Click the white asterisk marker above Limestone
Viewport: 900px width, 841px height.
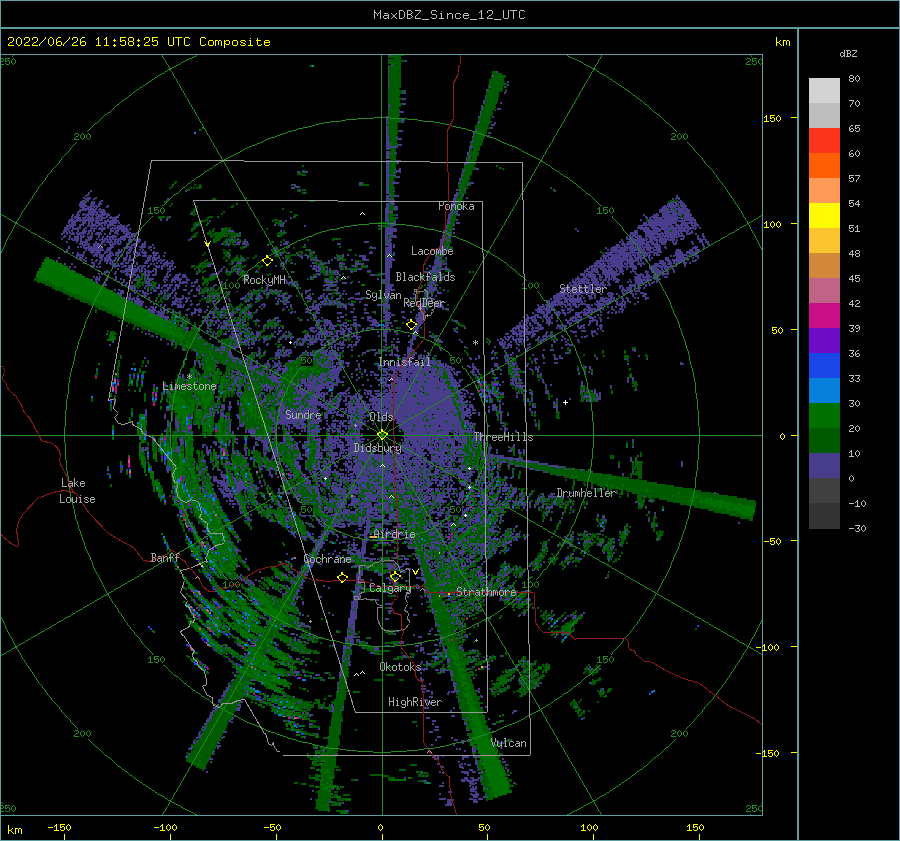point(189,376)
